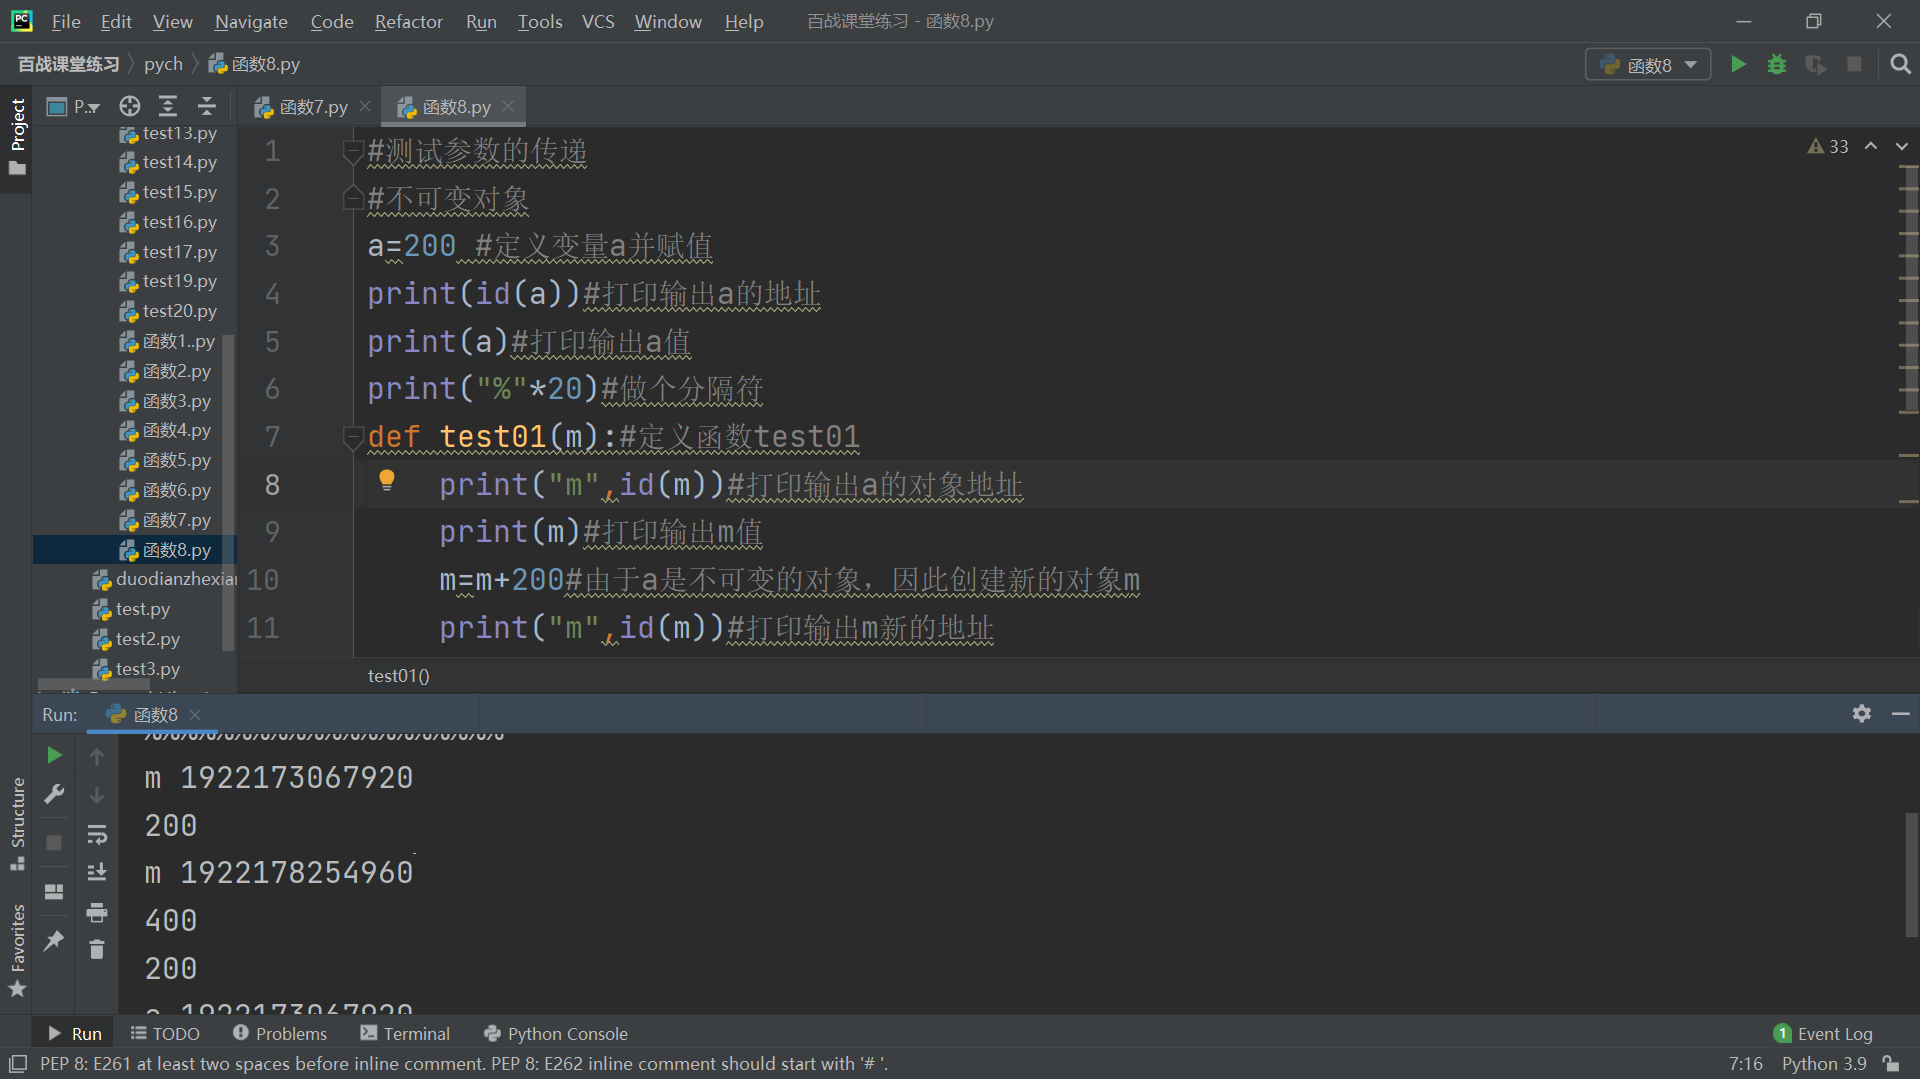
Task: Open the File menu
Action: point(66,21)
